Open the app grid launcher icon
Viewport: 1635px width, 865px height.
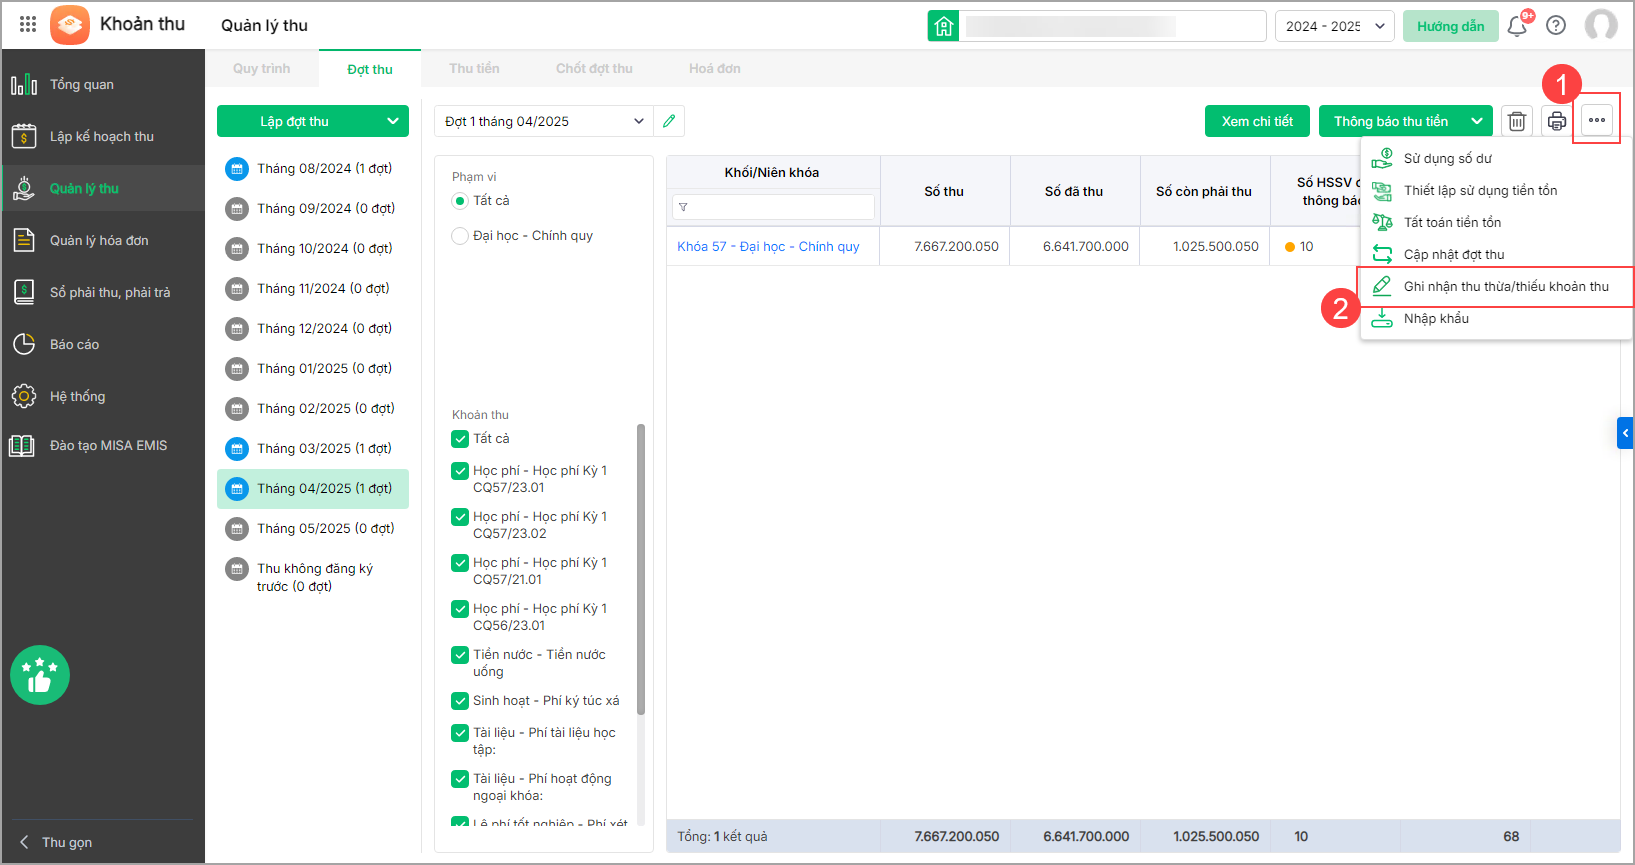(x=28, y=25)
